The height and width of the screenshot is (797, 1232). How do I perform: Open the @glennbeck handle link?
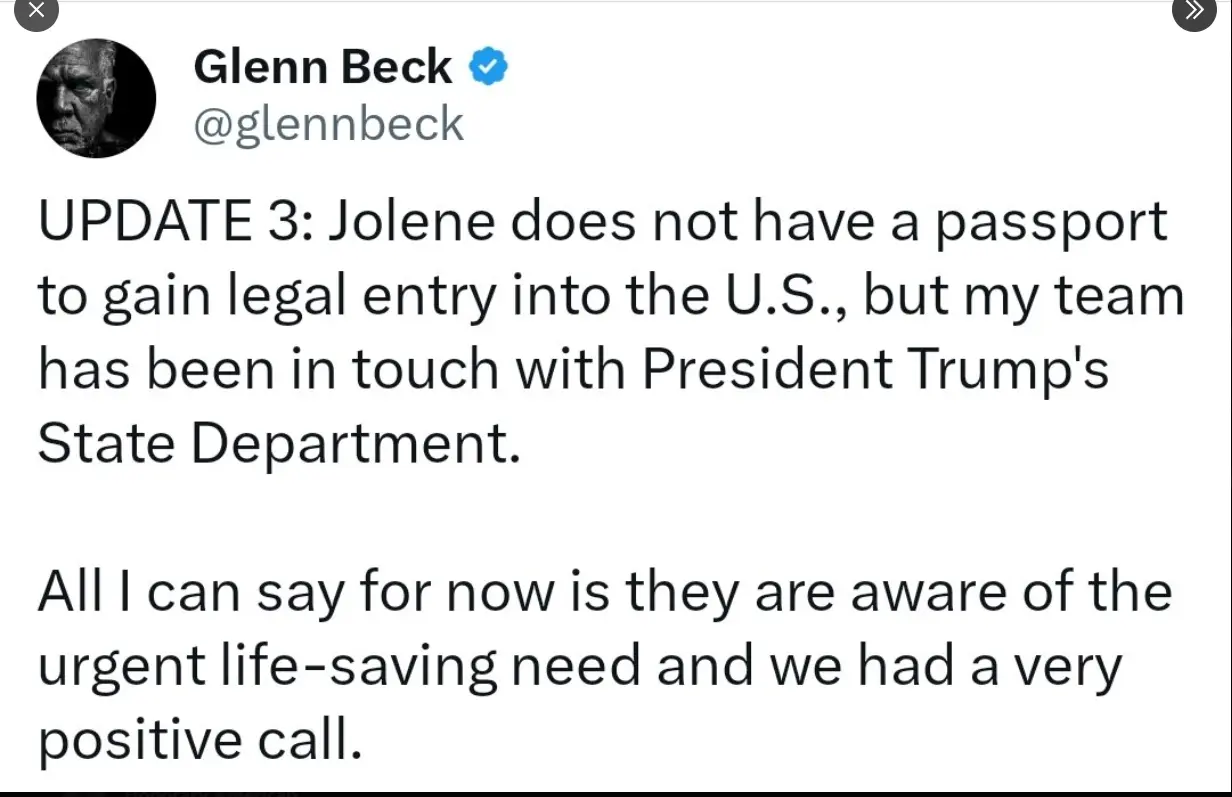(x=328, y=125)
